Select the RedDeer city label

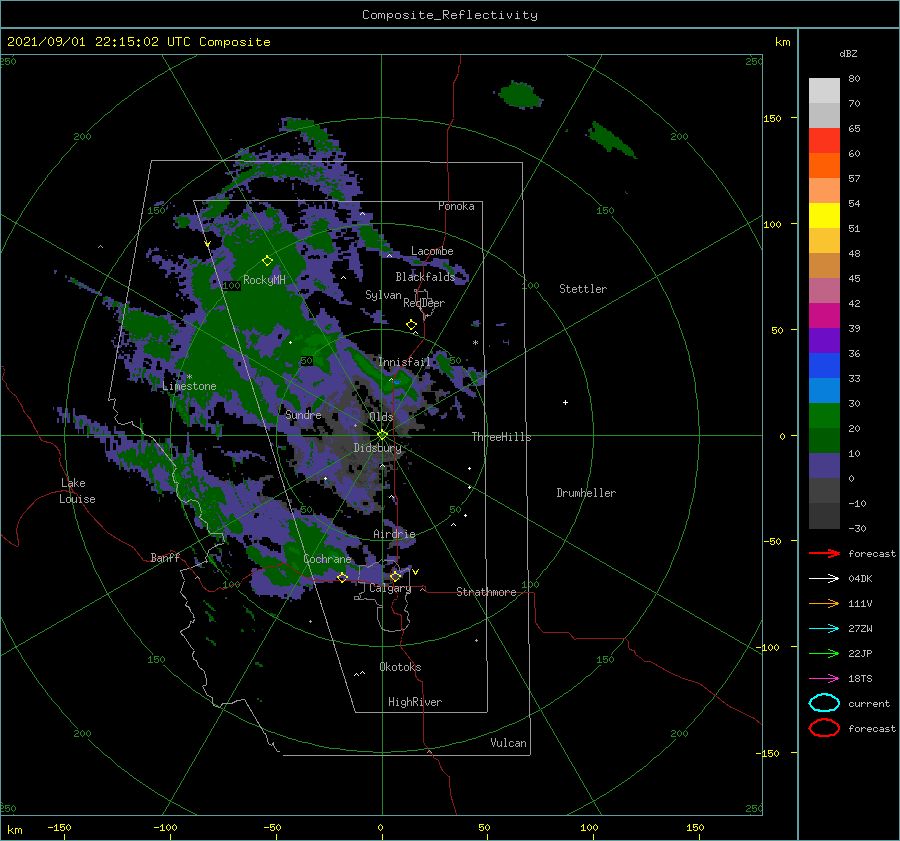pos(424,303)
